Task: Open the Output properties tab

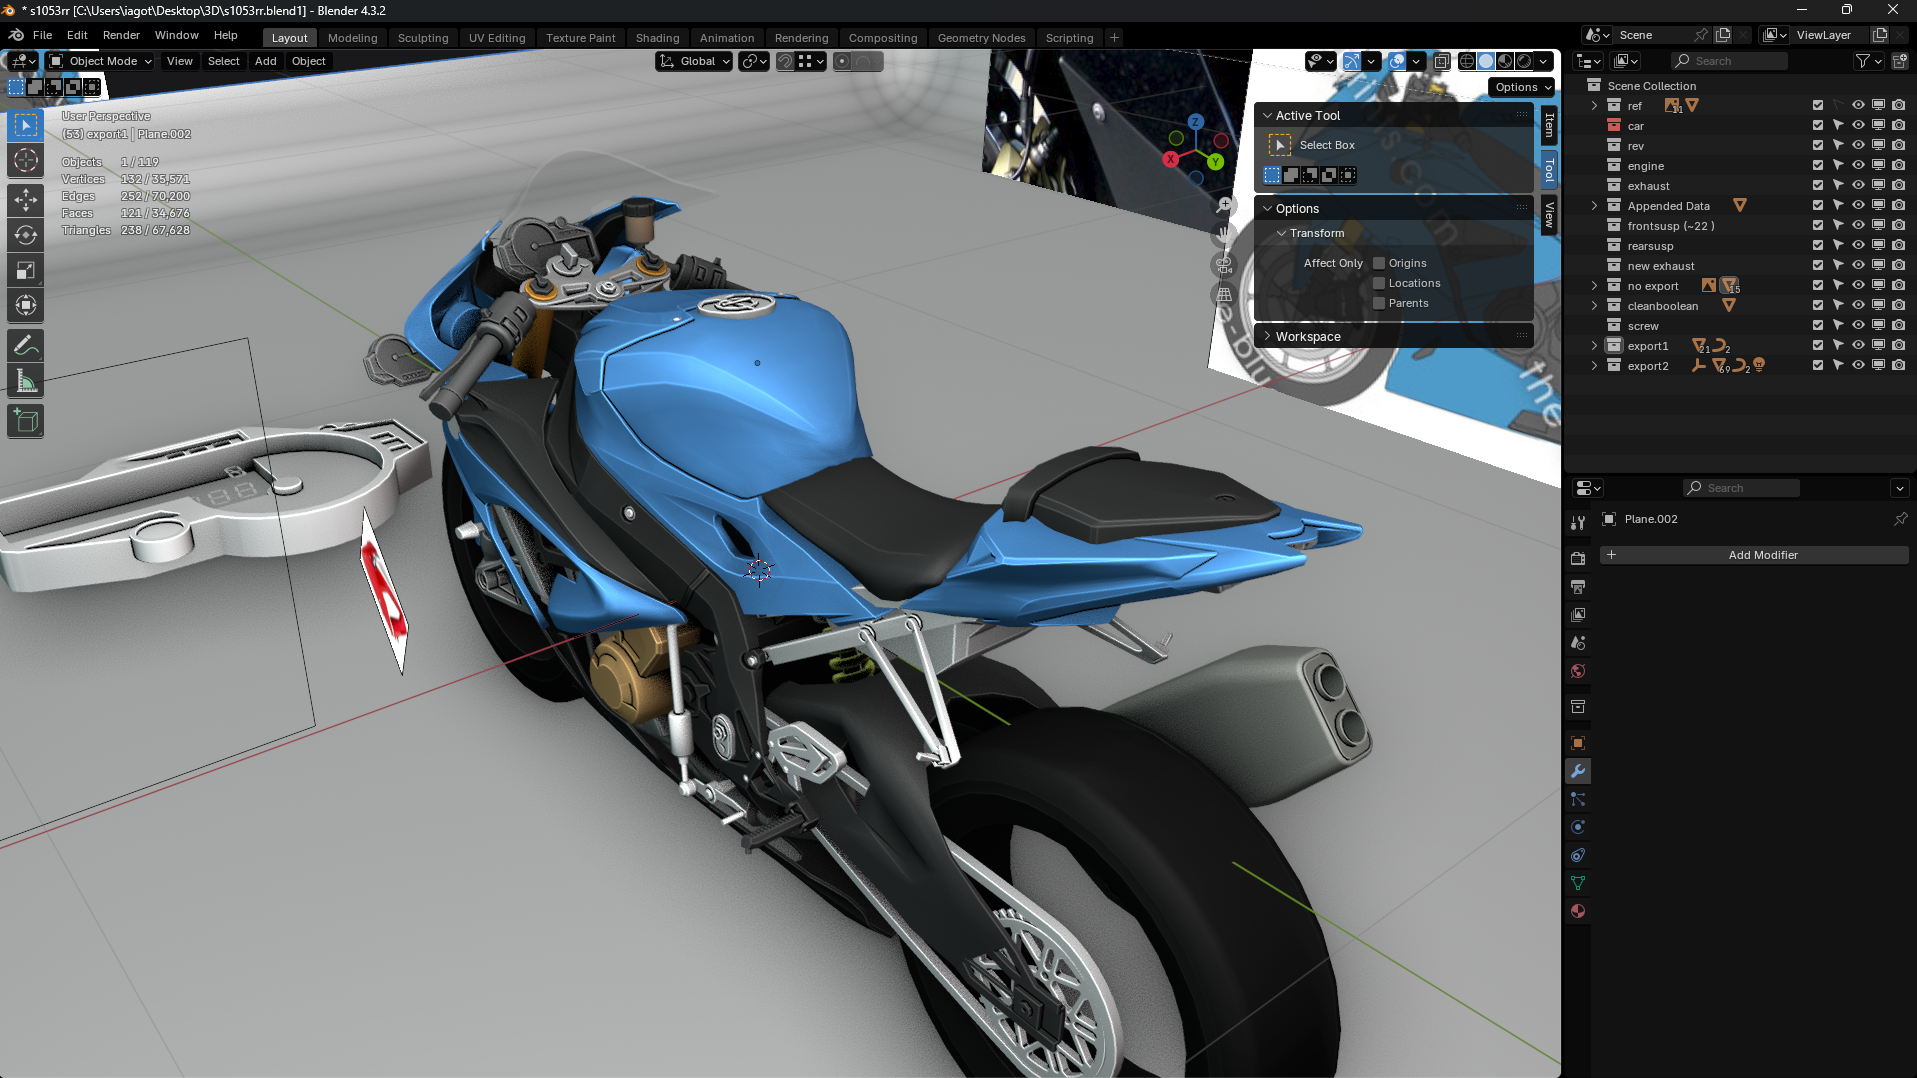Action: pyautogui.click(x=1578, y=586)
